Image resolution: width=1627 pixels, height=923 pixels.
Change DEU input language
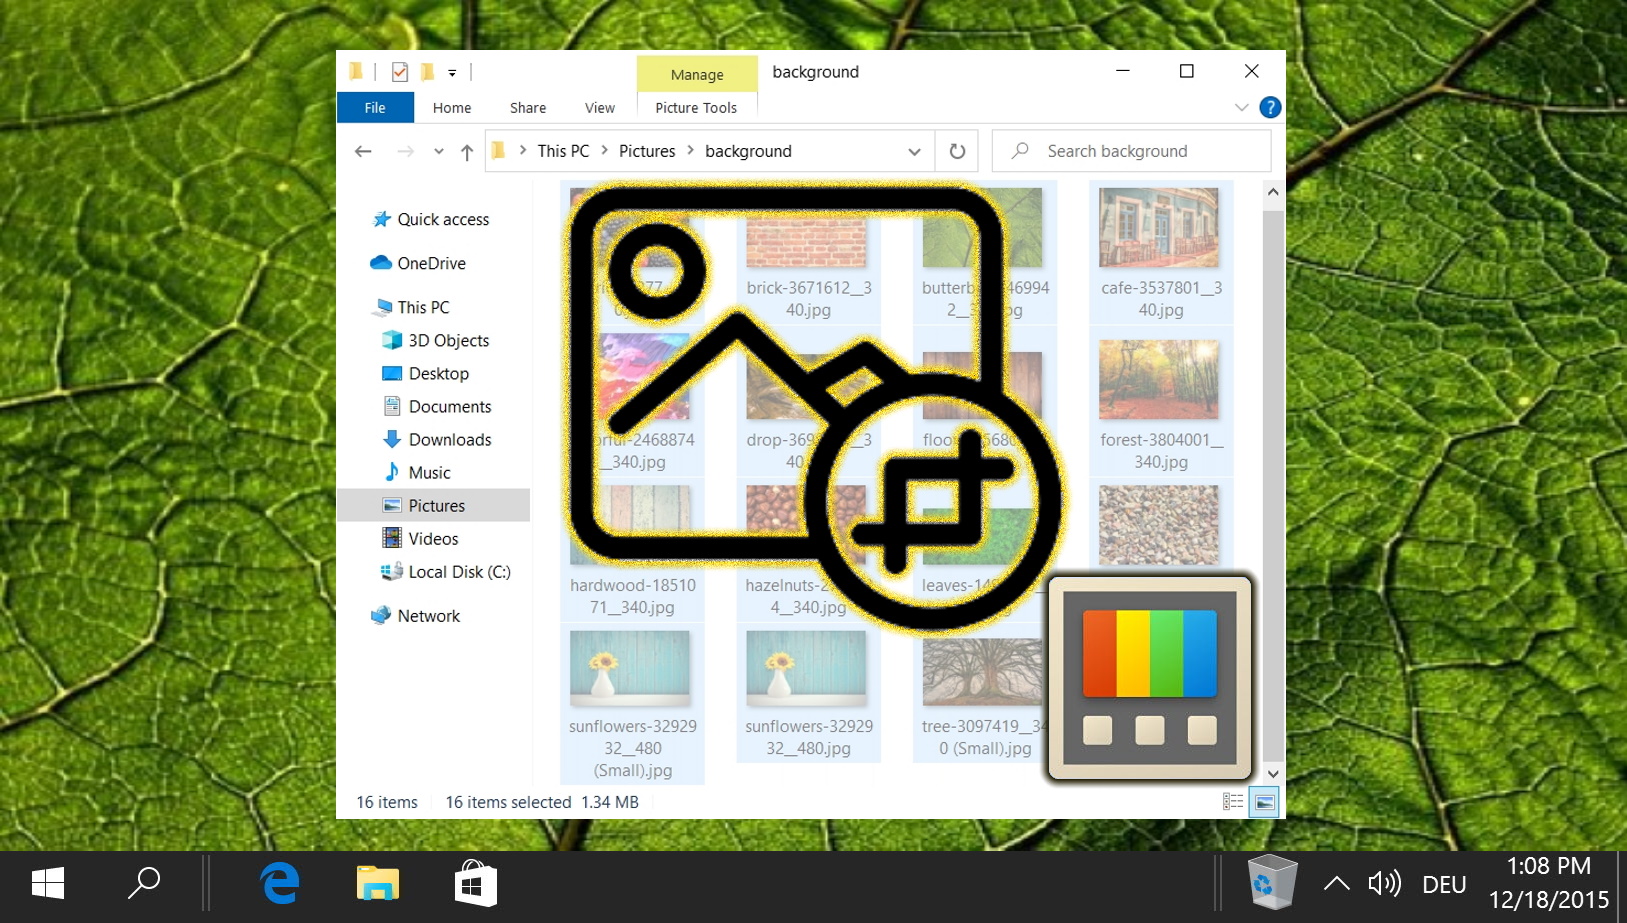(x=1444, y=884)
